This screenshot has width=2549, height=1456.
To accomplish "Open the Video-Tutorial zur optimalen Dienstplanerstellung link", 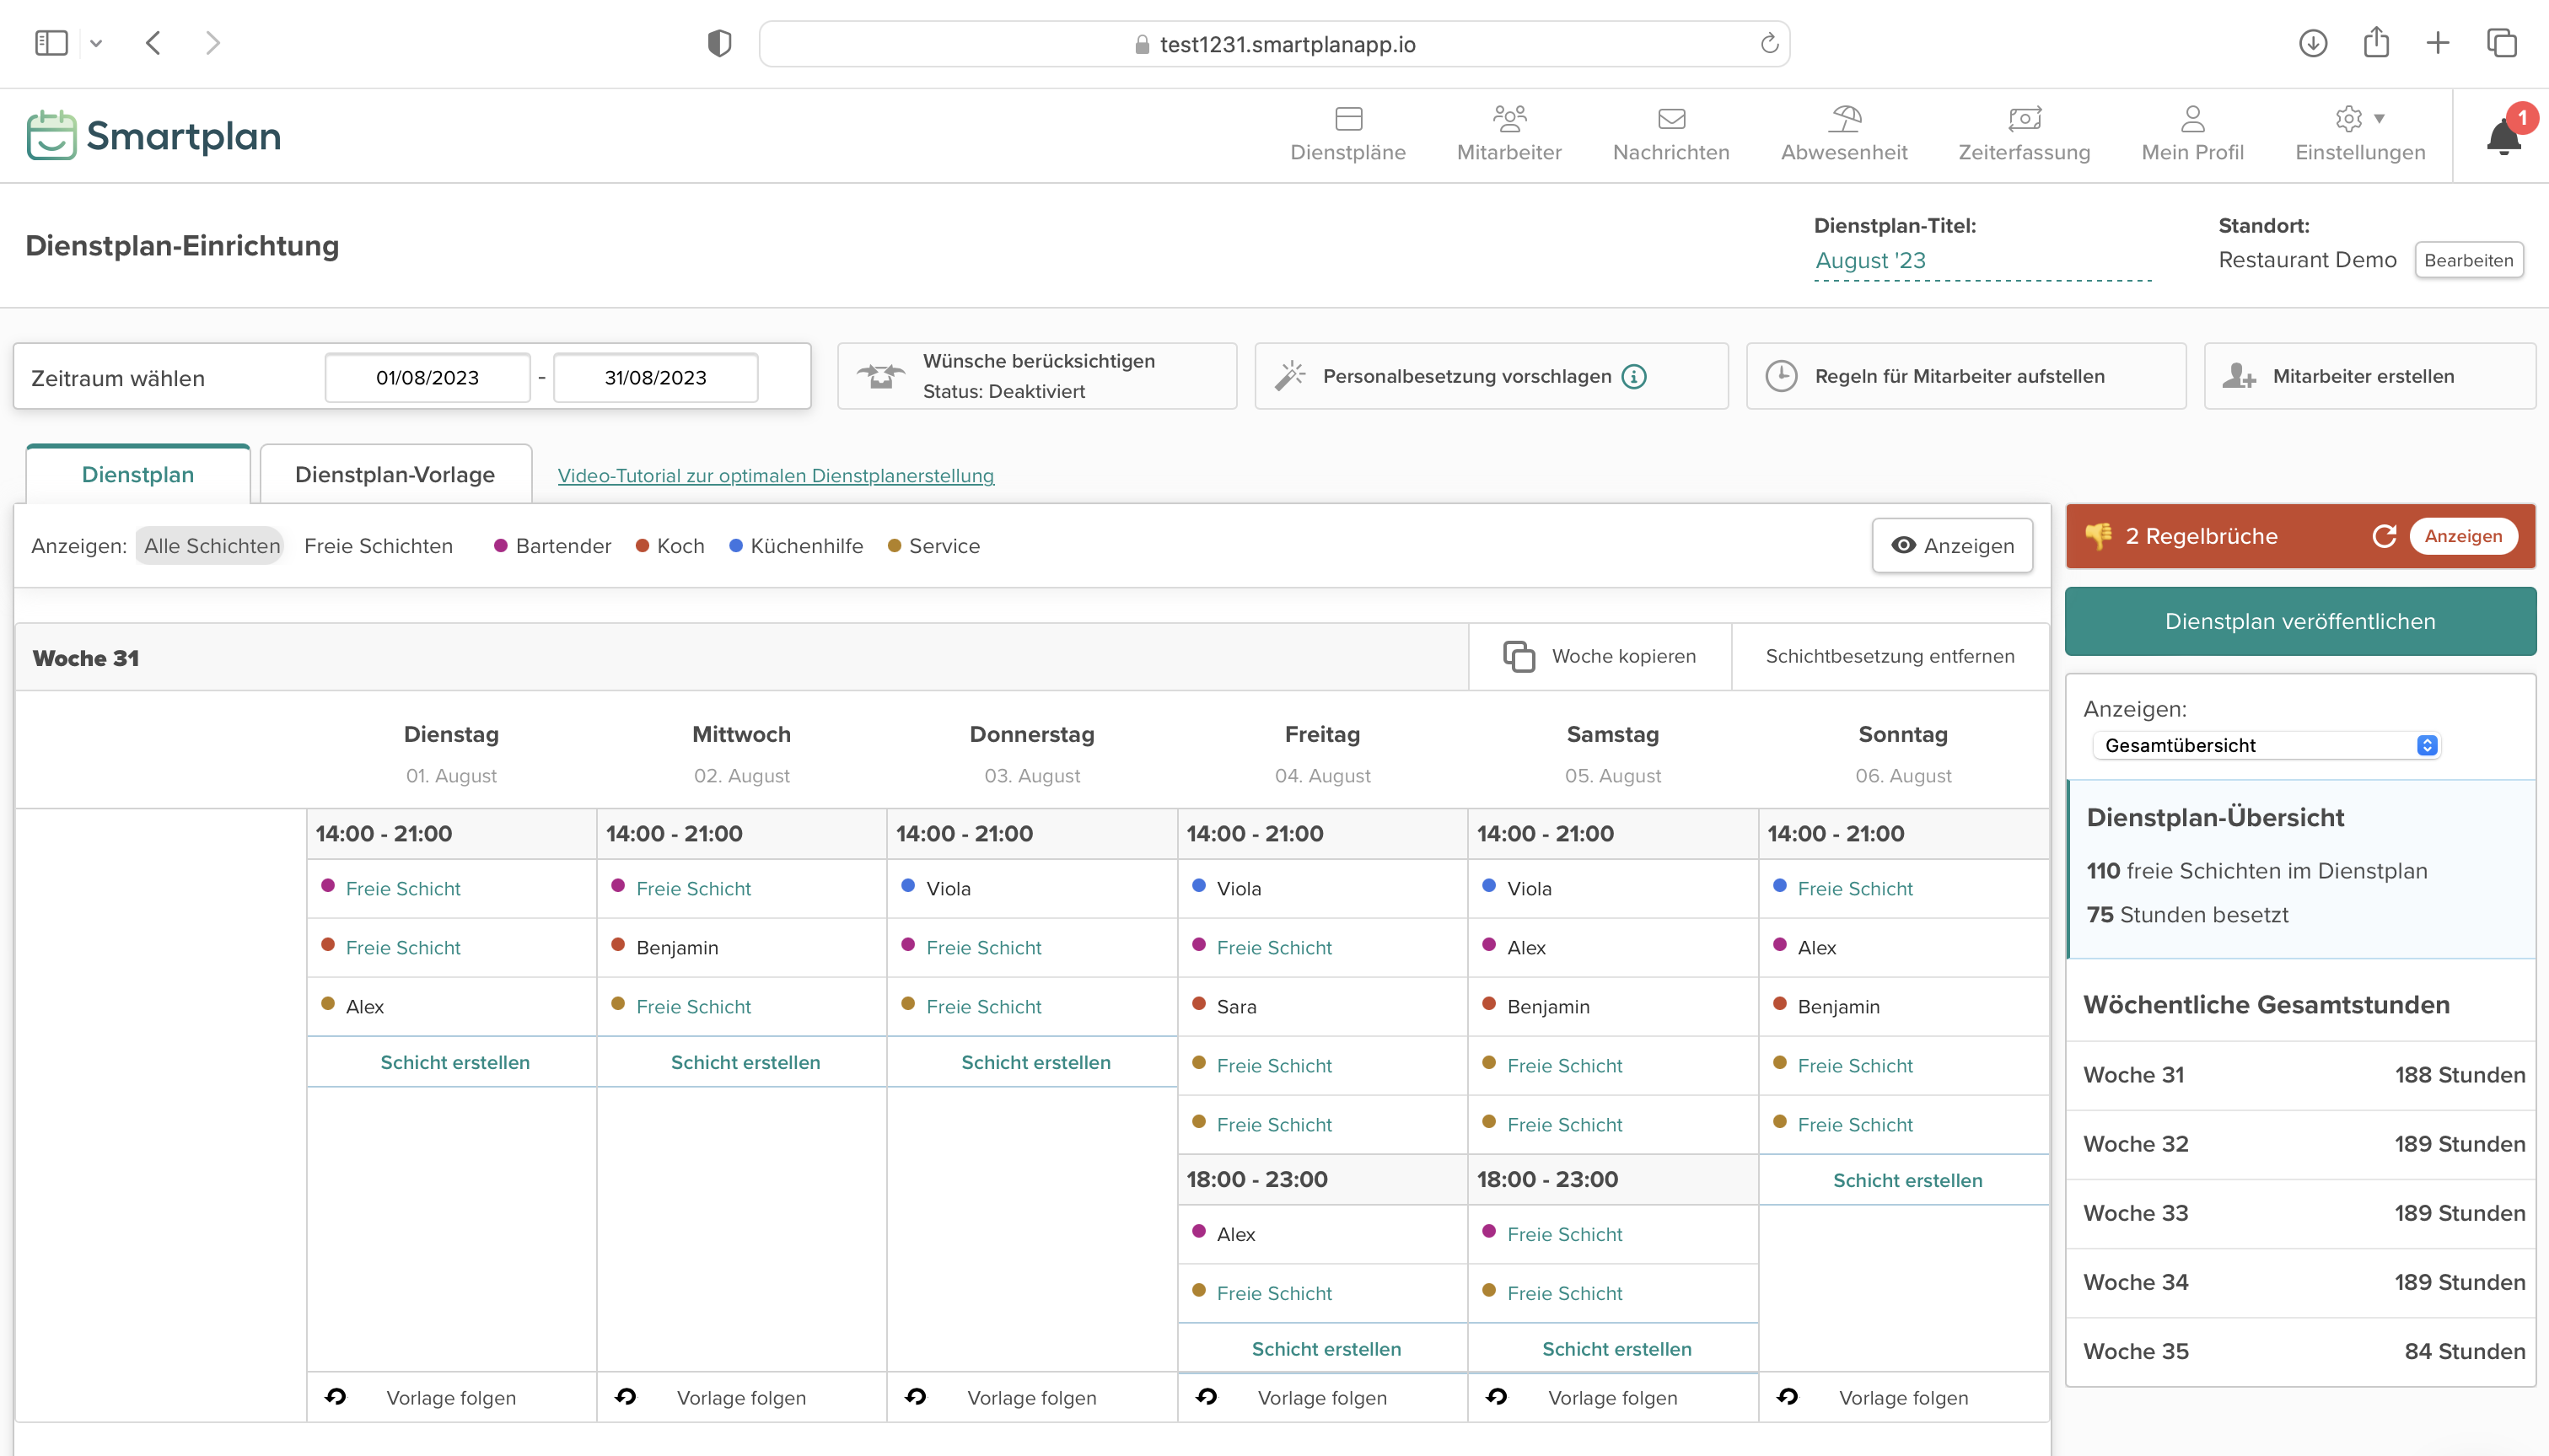I will (775, 476).
